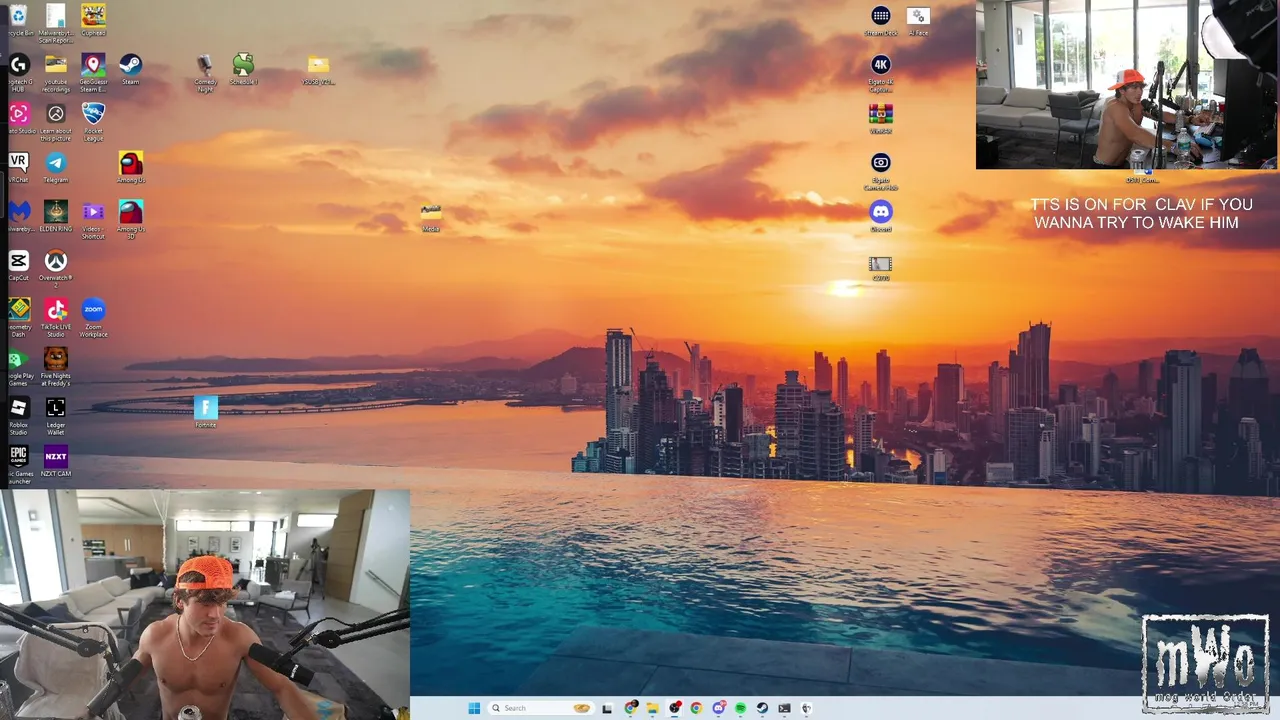The width and height of the screenshot is (1280, 720).
Task: Launch Among Us 3D shortcut
Action: (131, 218)
